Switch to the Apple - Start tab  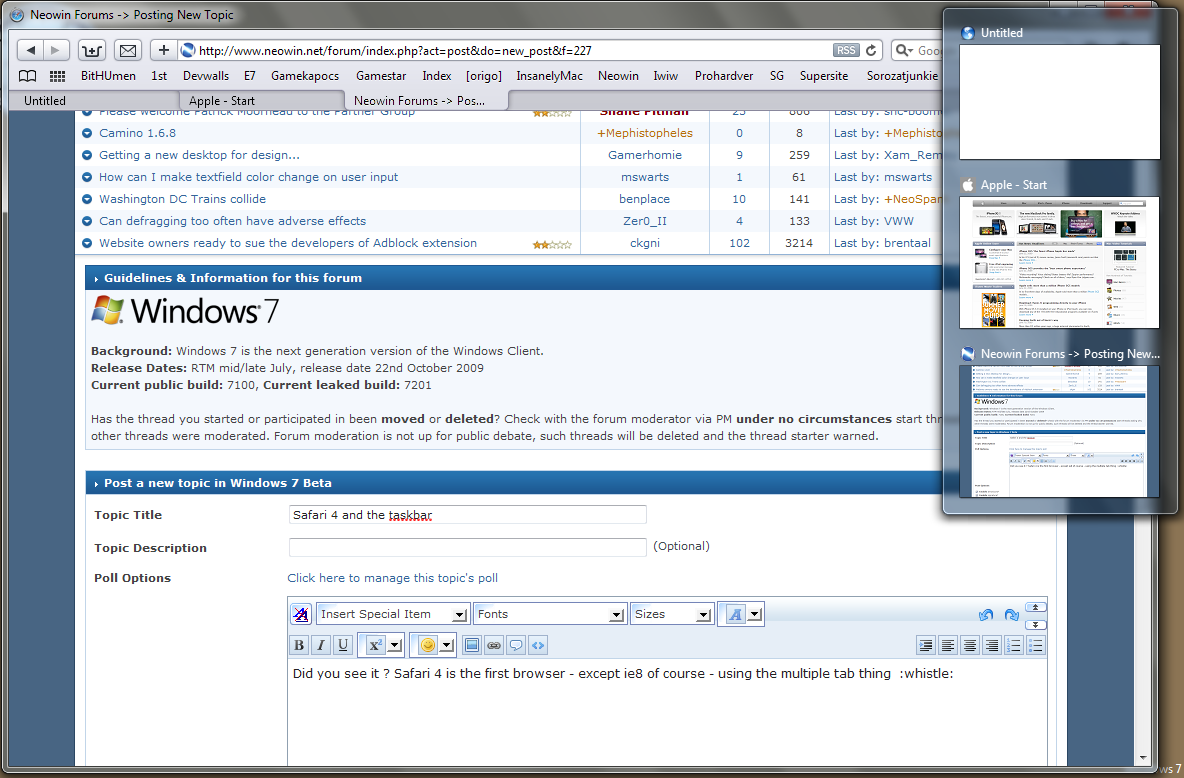pos(256,100)
